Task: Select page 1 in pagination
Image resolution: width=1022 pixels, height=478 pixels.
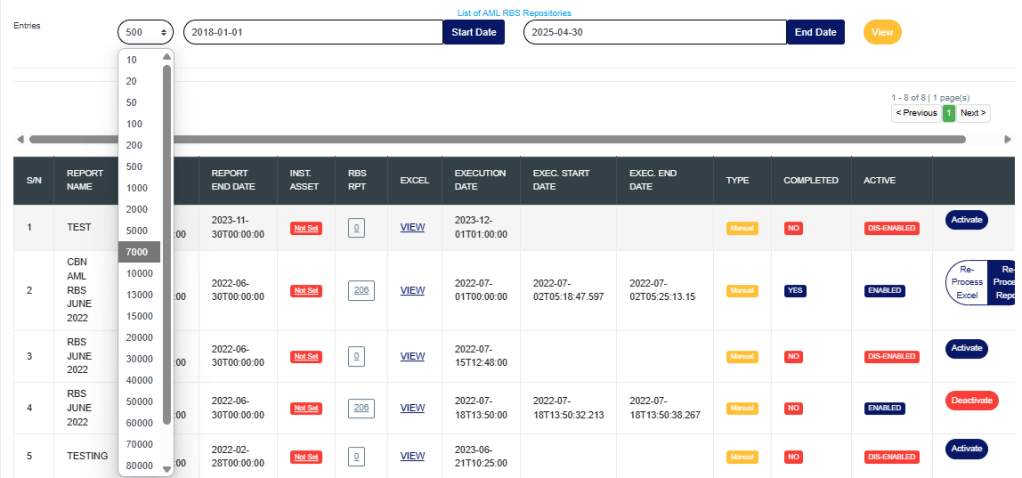Action: (948, 113)
